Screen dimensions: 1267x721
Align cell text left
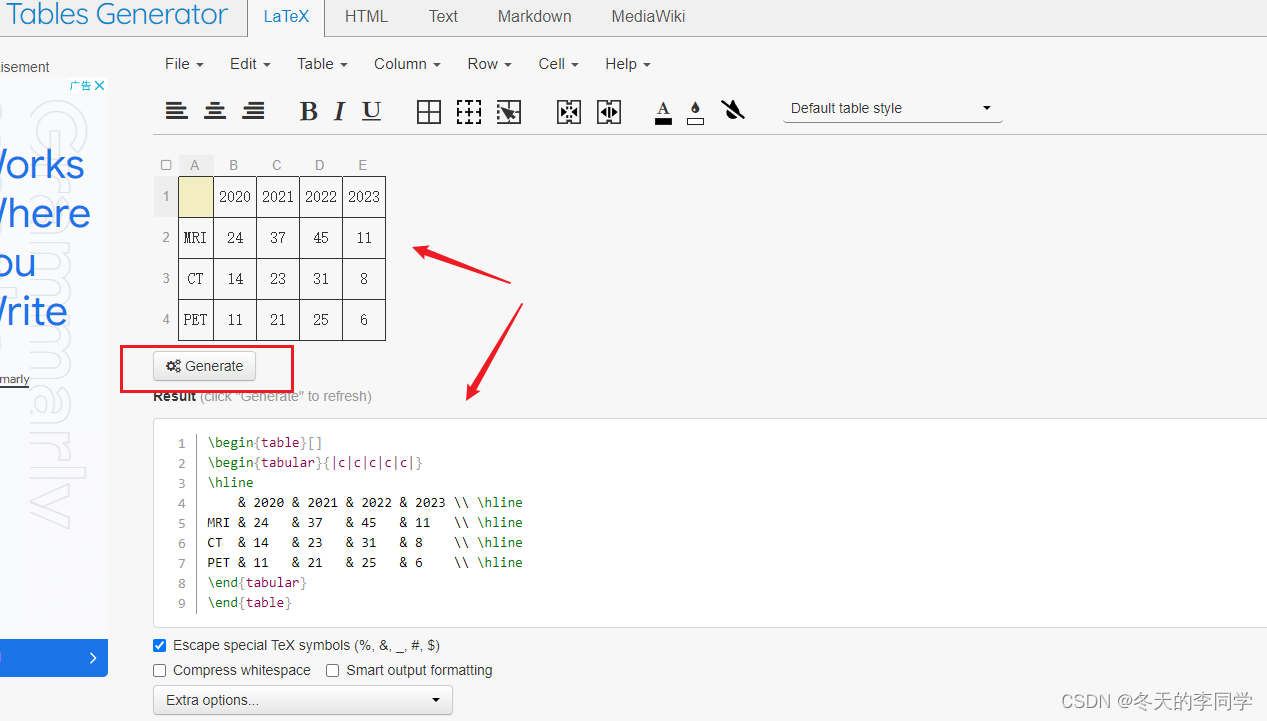177,111
